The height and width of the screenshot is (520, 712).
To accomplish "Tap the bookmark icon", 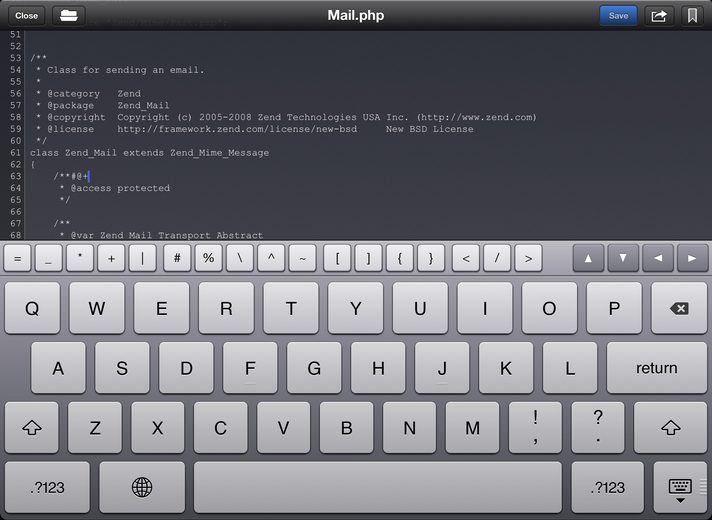I will pos(692,15).
